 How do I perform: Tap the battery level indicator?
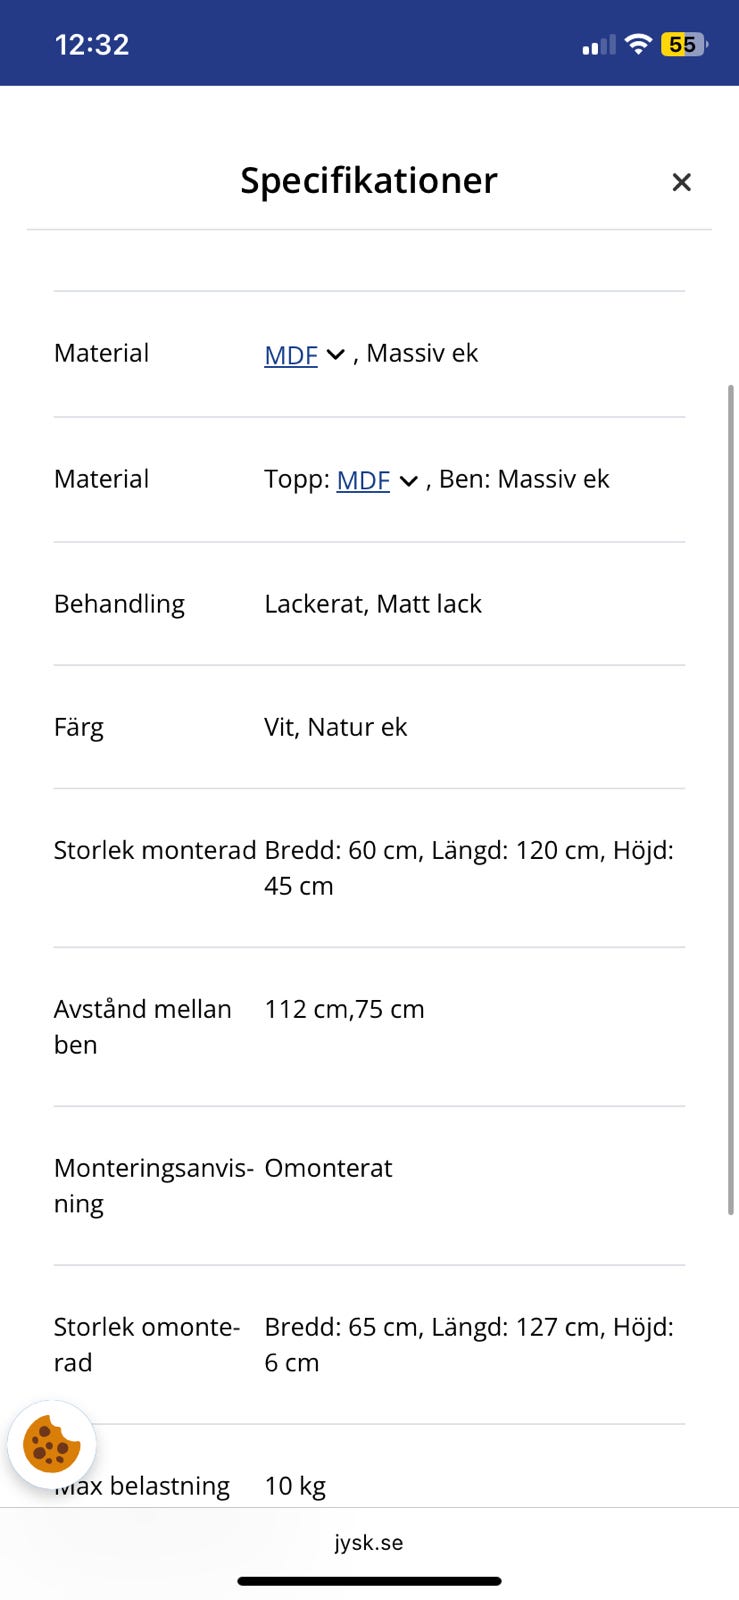pyautogui.click(x=684, y=44)
